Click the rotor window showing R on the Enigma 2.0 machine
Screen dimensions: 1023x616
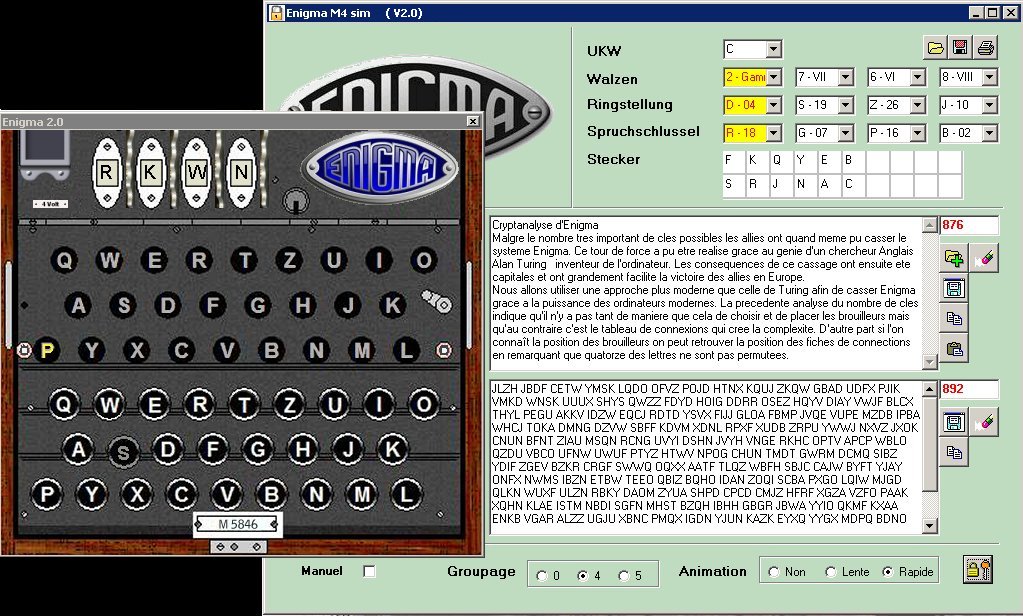pyautogui.click(x=106, y=172)
